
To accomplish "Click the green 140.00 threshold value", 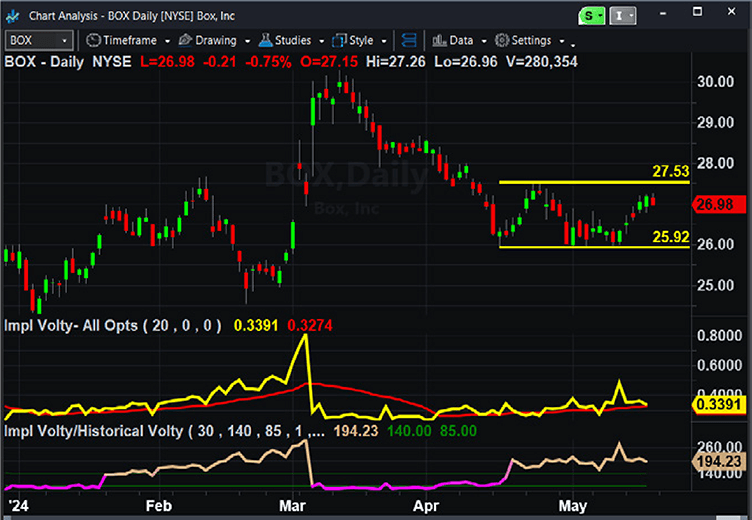I will point(409,431).
